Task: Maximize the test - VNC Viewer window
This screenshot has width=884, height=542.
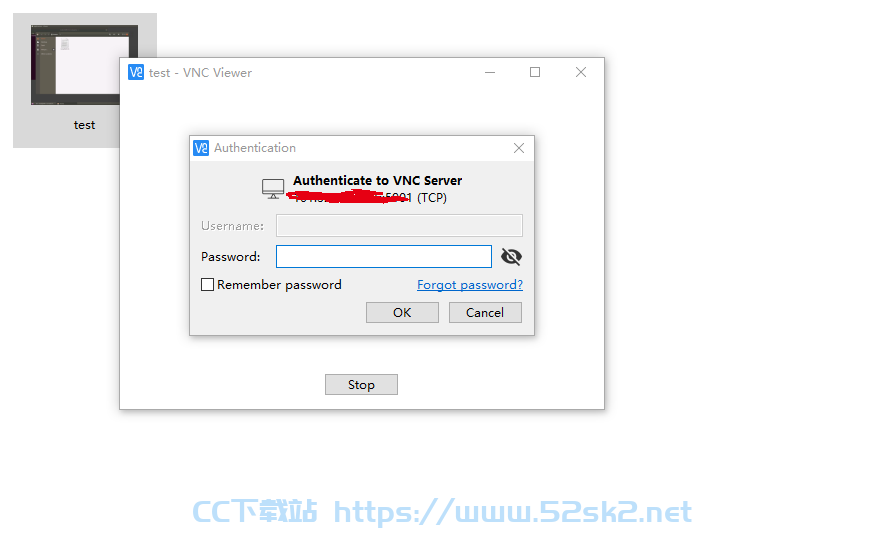Action: pyautogui.click(x=535, y=72)
